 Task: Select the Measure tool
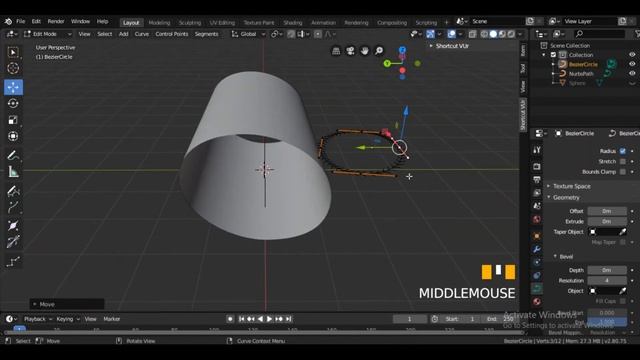[13, 172]
